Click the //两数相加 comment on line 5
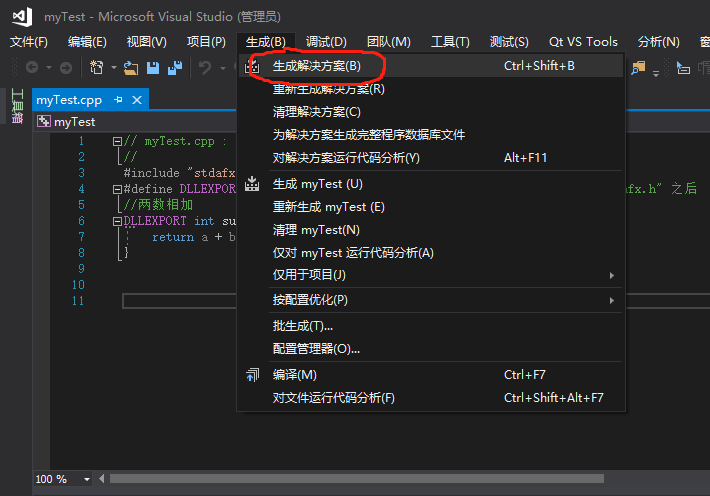Image resolution: width=710 pixels, height=496 pixels. click(158, 205)
